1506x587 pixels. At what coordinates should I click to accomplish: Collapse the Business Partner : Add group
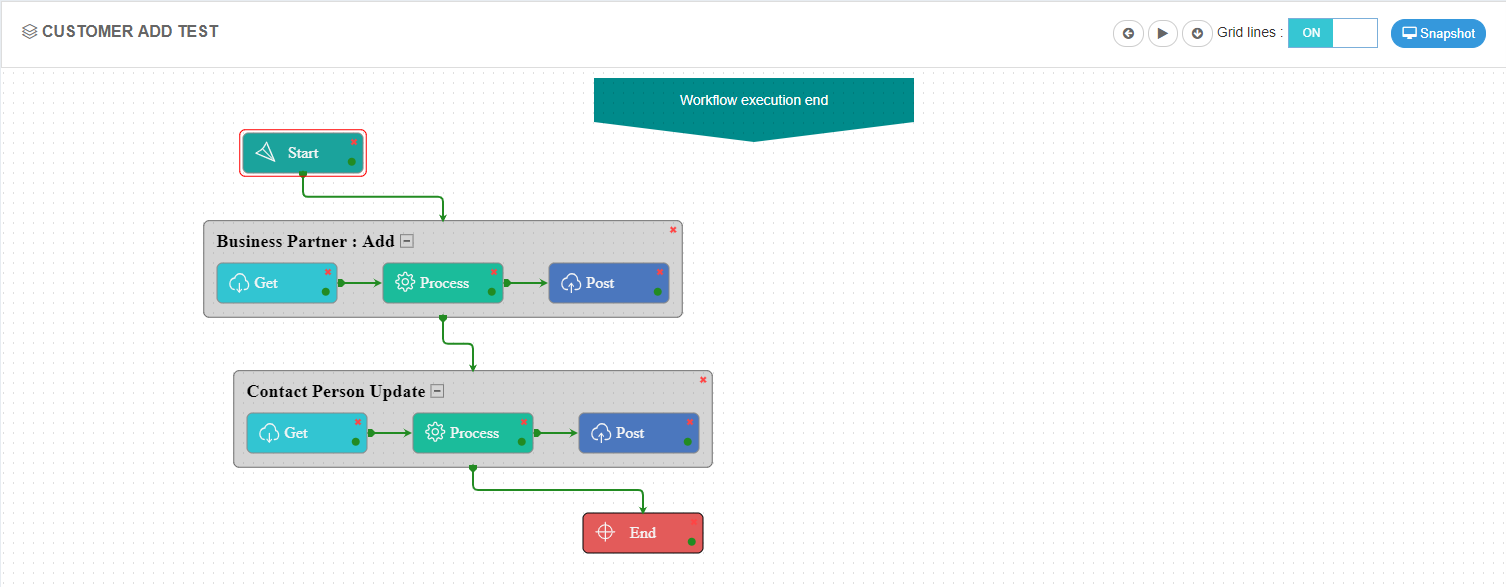click(406, 240)
